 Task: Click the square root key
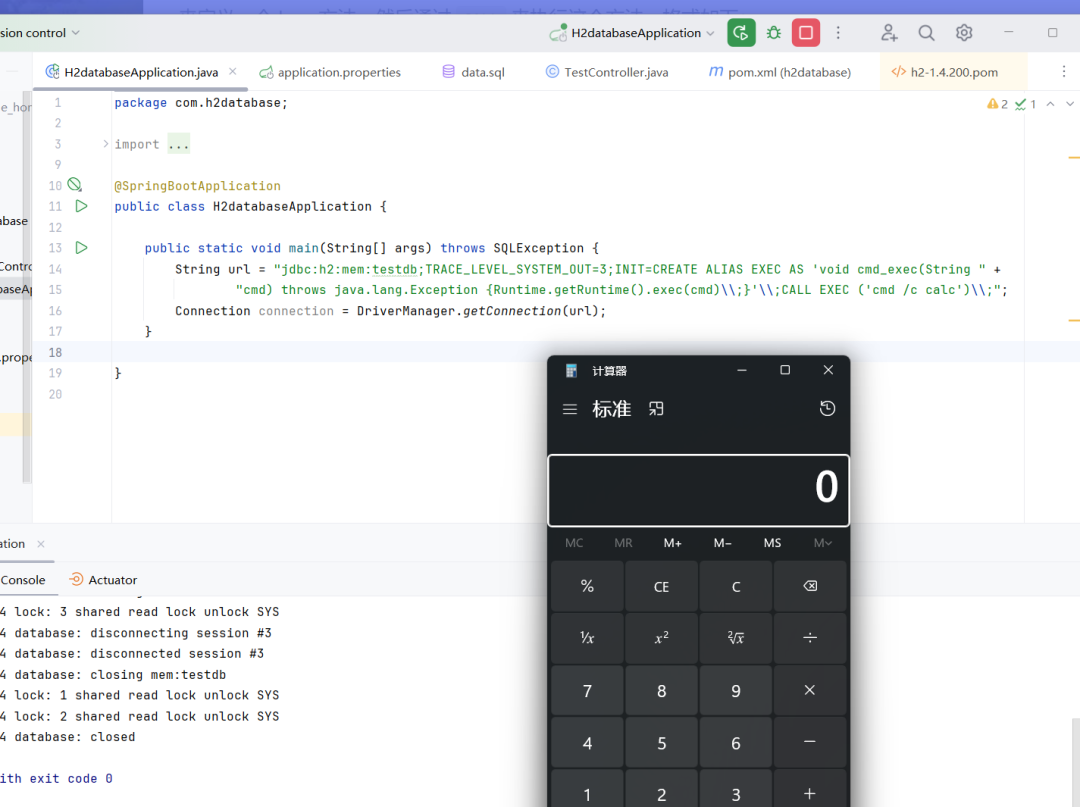point(736,638)
